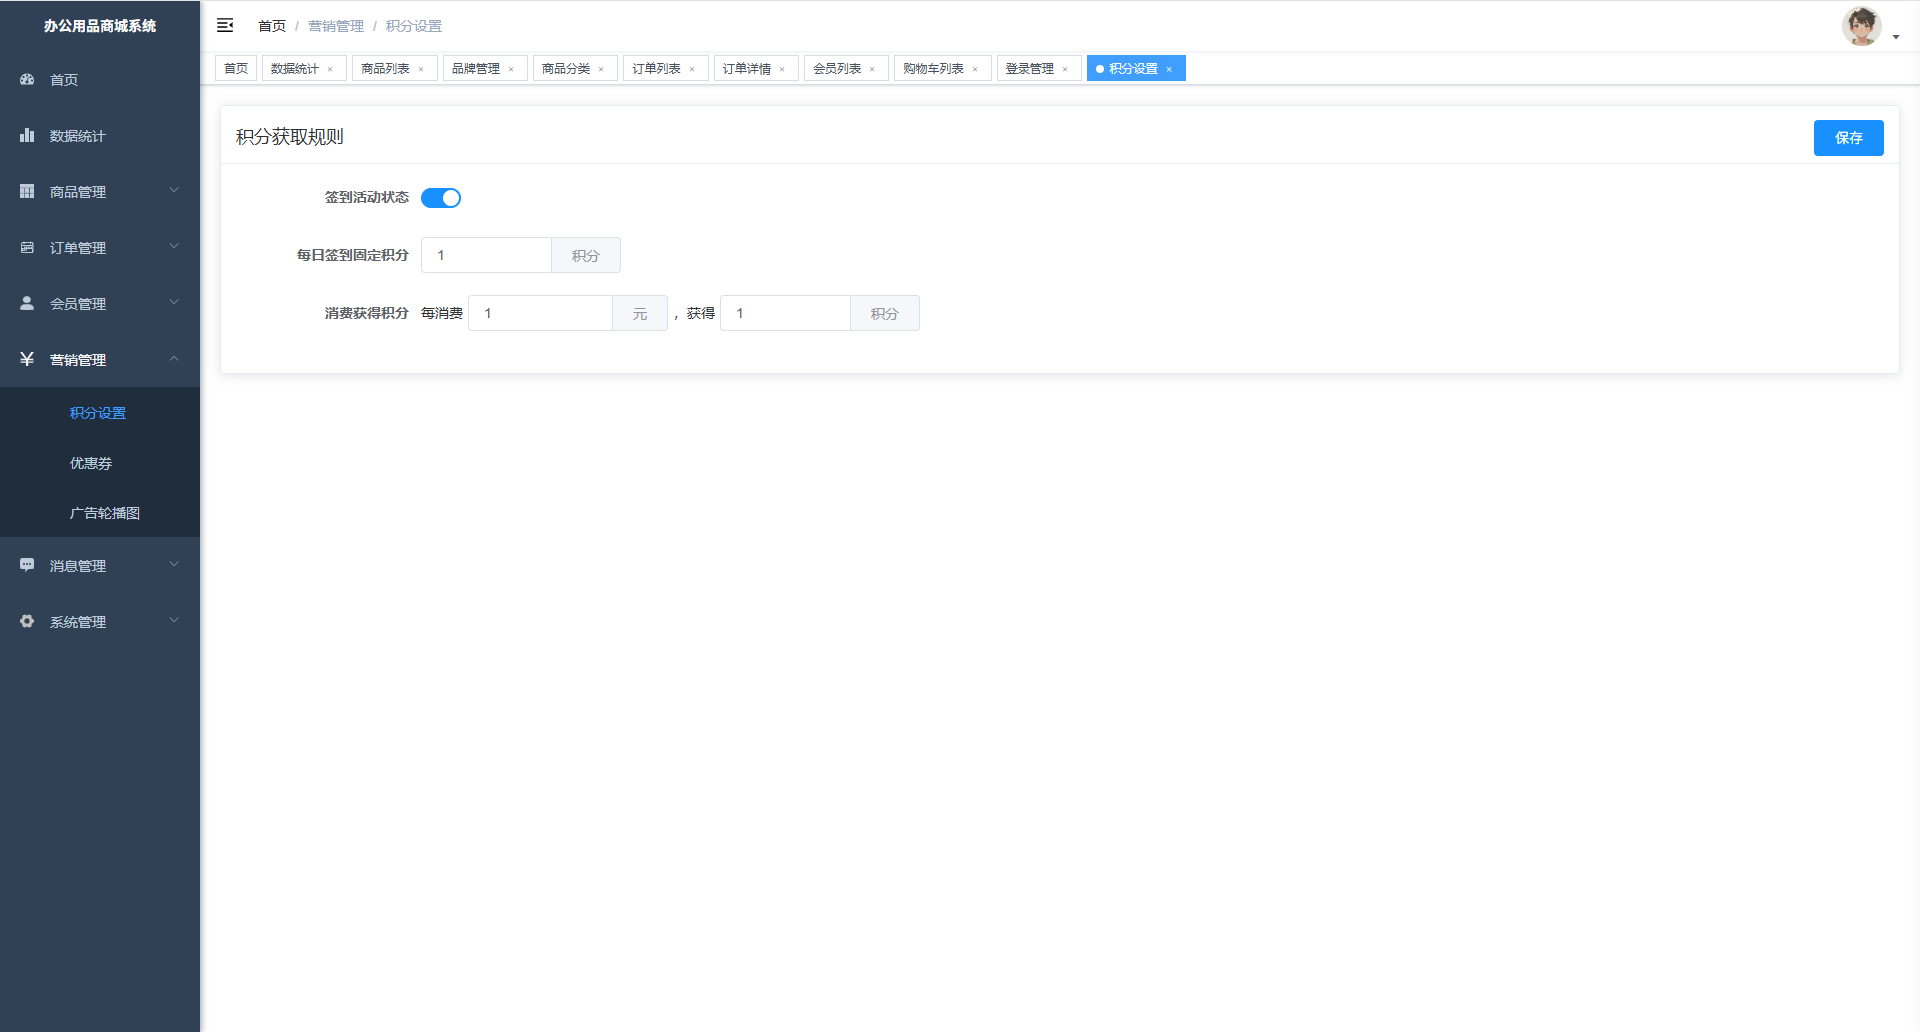This screenshot has width=1920, height=1032.
Task: Open the dropdown arrow beside the avatar
Action: pos(1896,37)
